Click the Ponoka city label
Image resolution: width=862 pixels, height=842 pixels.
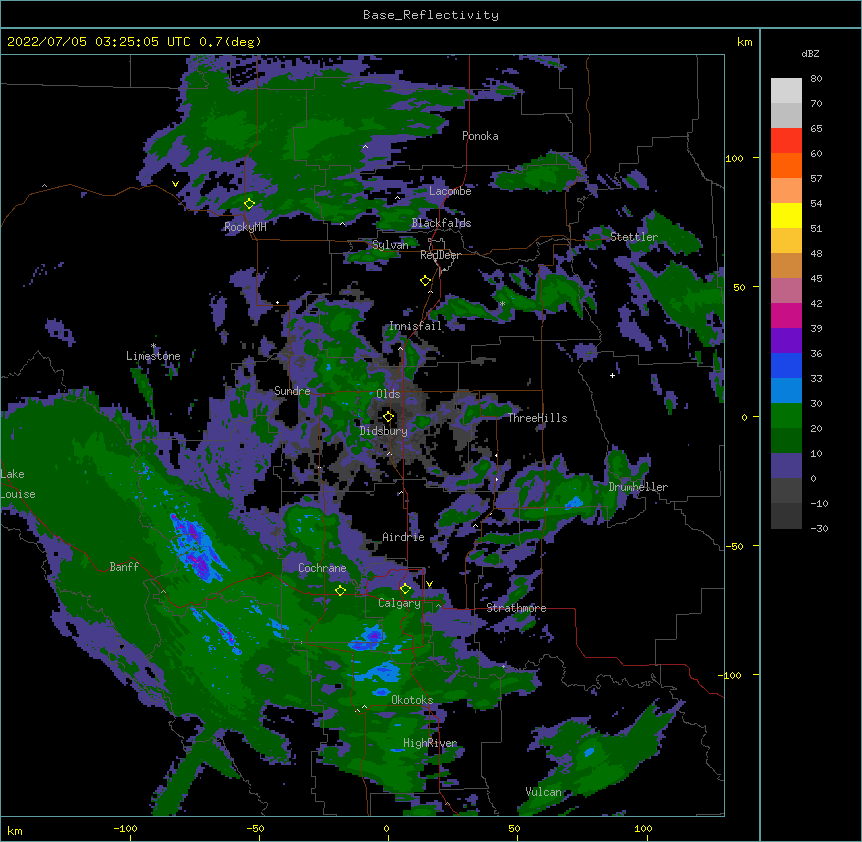point(480,136)
